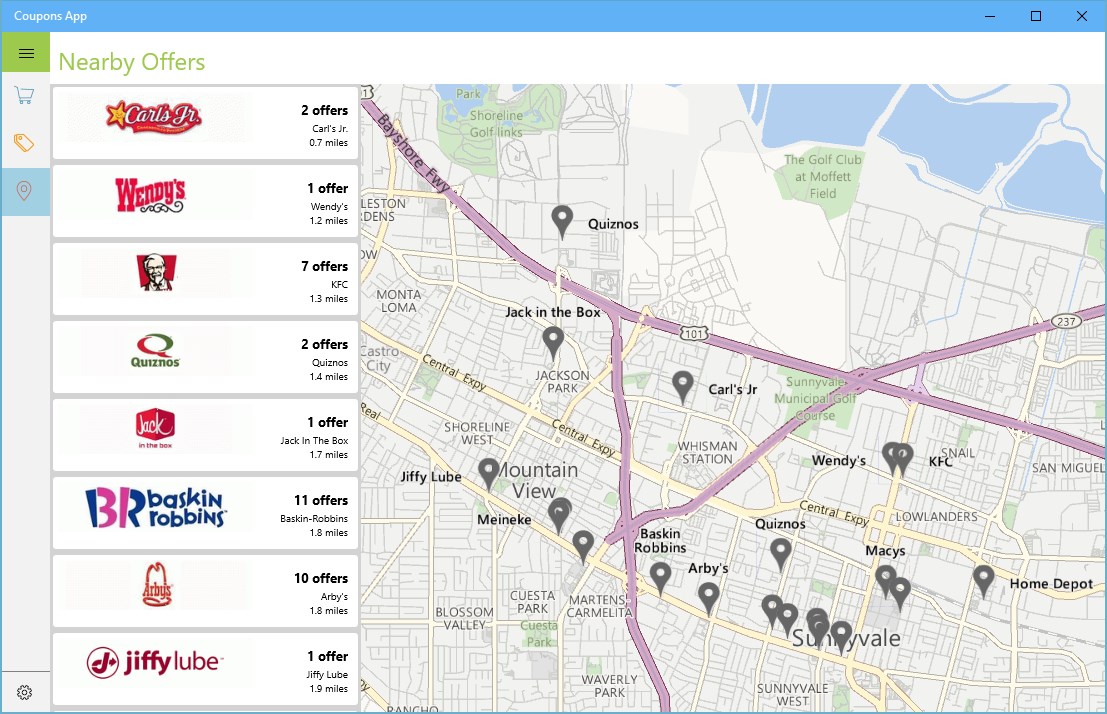This screenshot has width=1107, height=714.
Task: Click the '1.7 miles' distance text
Action: pos(328,455)
